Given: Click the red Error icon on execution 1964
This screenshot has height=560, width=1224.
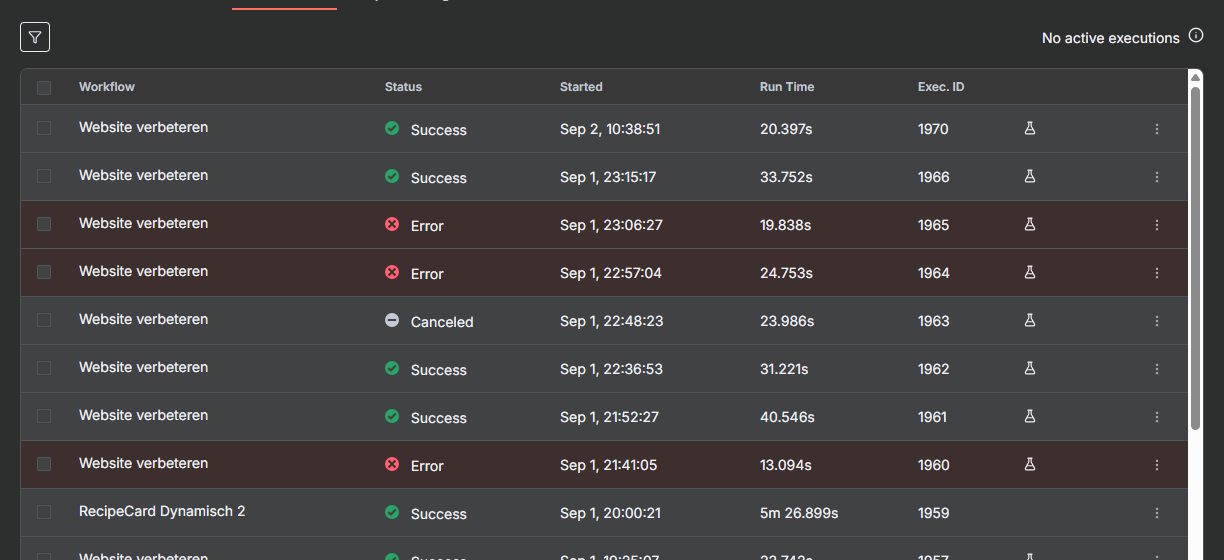Looking at the screenshot, I should (392, 273).
